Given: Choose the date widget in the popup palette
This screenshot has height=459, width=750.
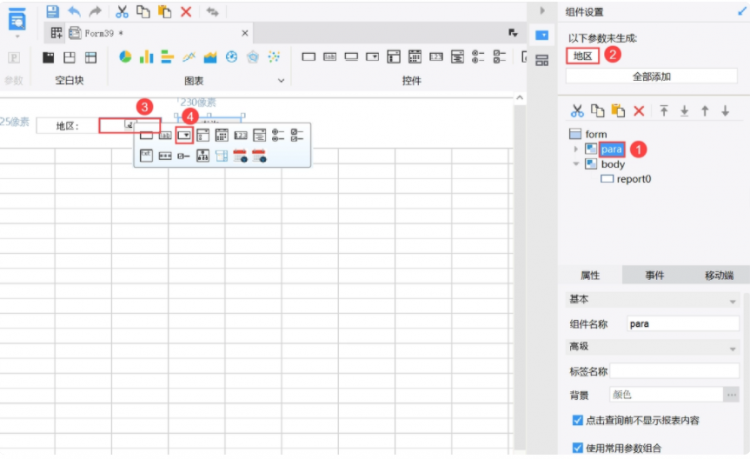Looking at the screenshot, I should point(221,135).
